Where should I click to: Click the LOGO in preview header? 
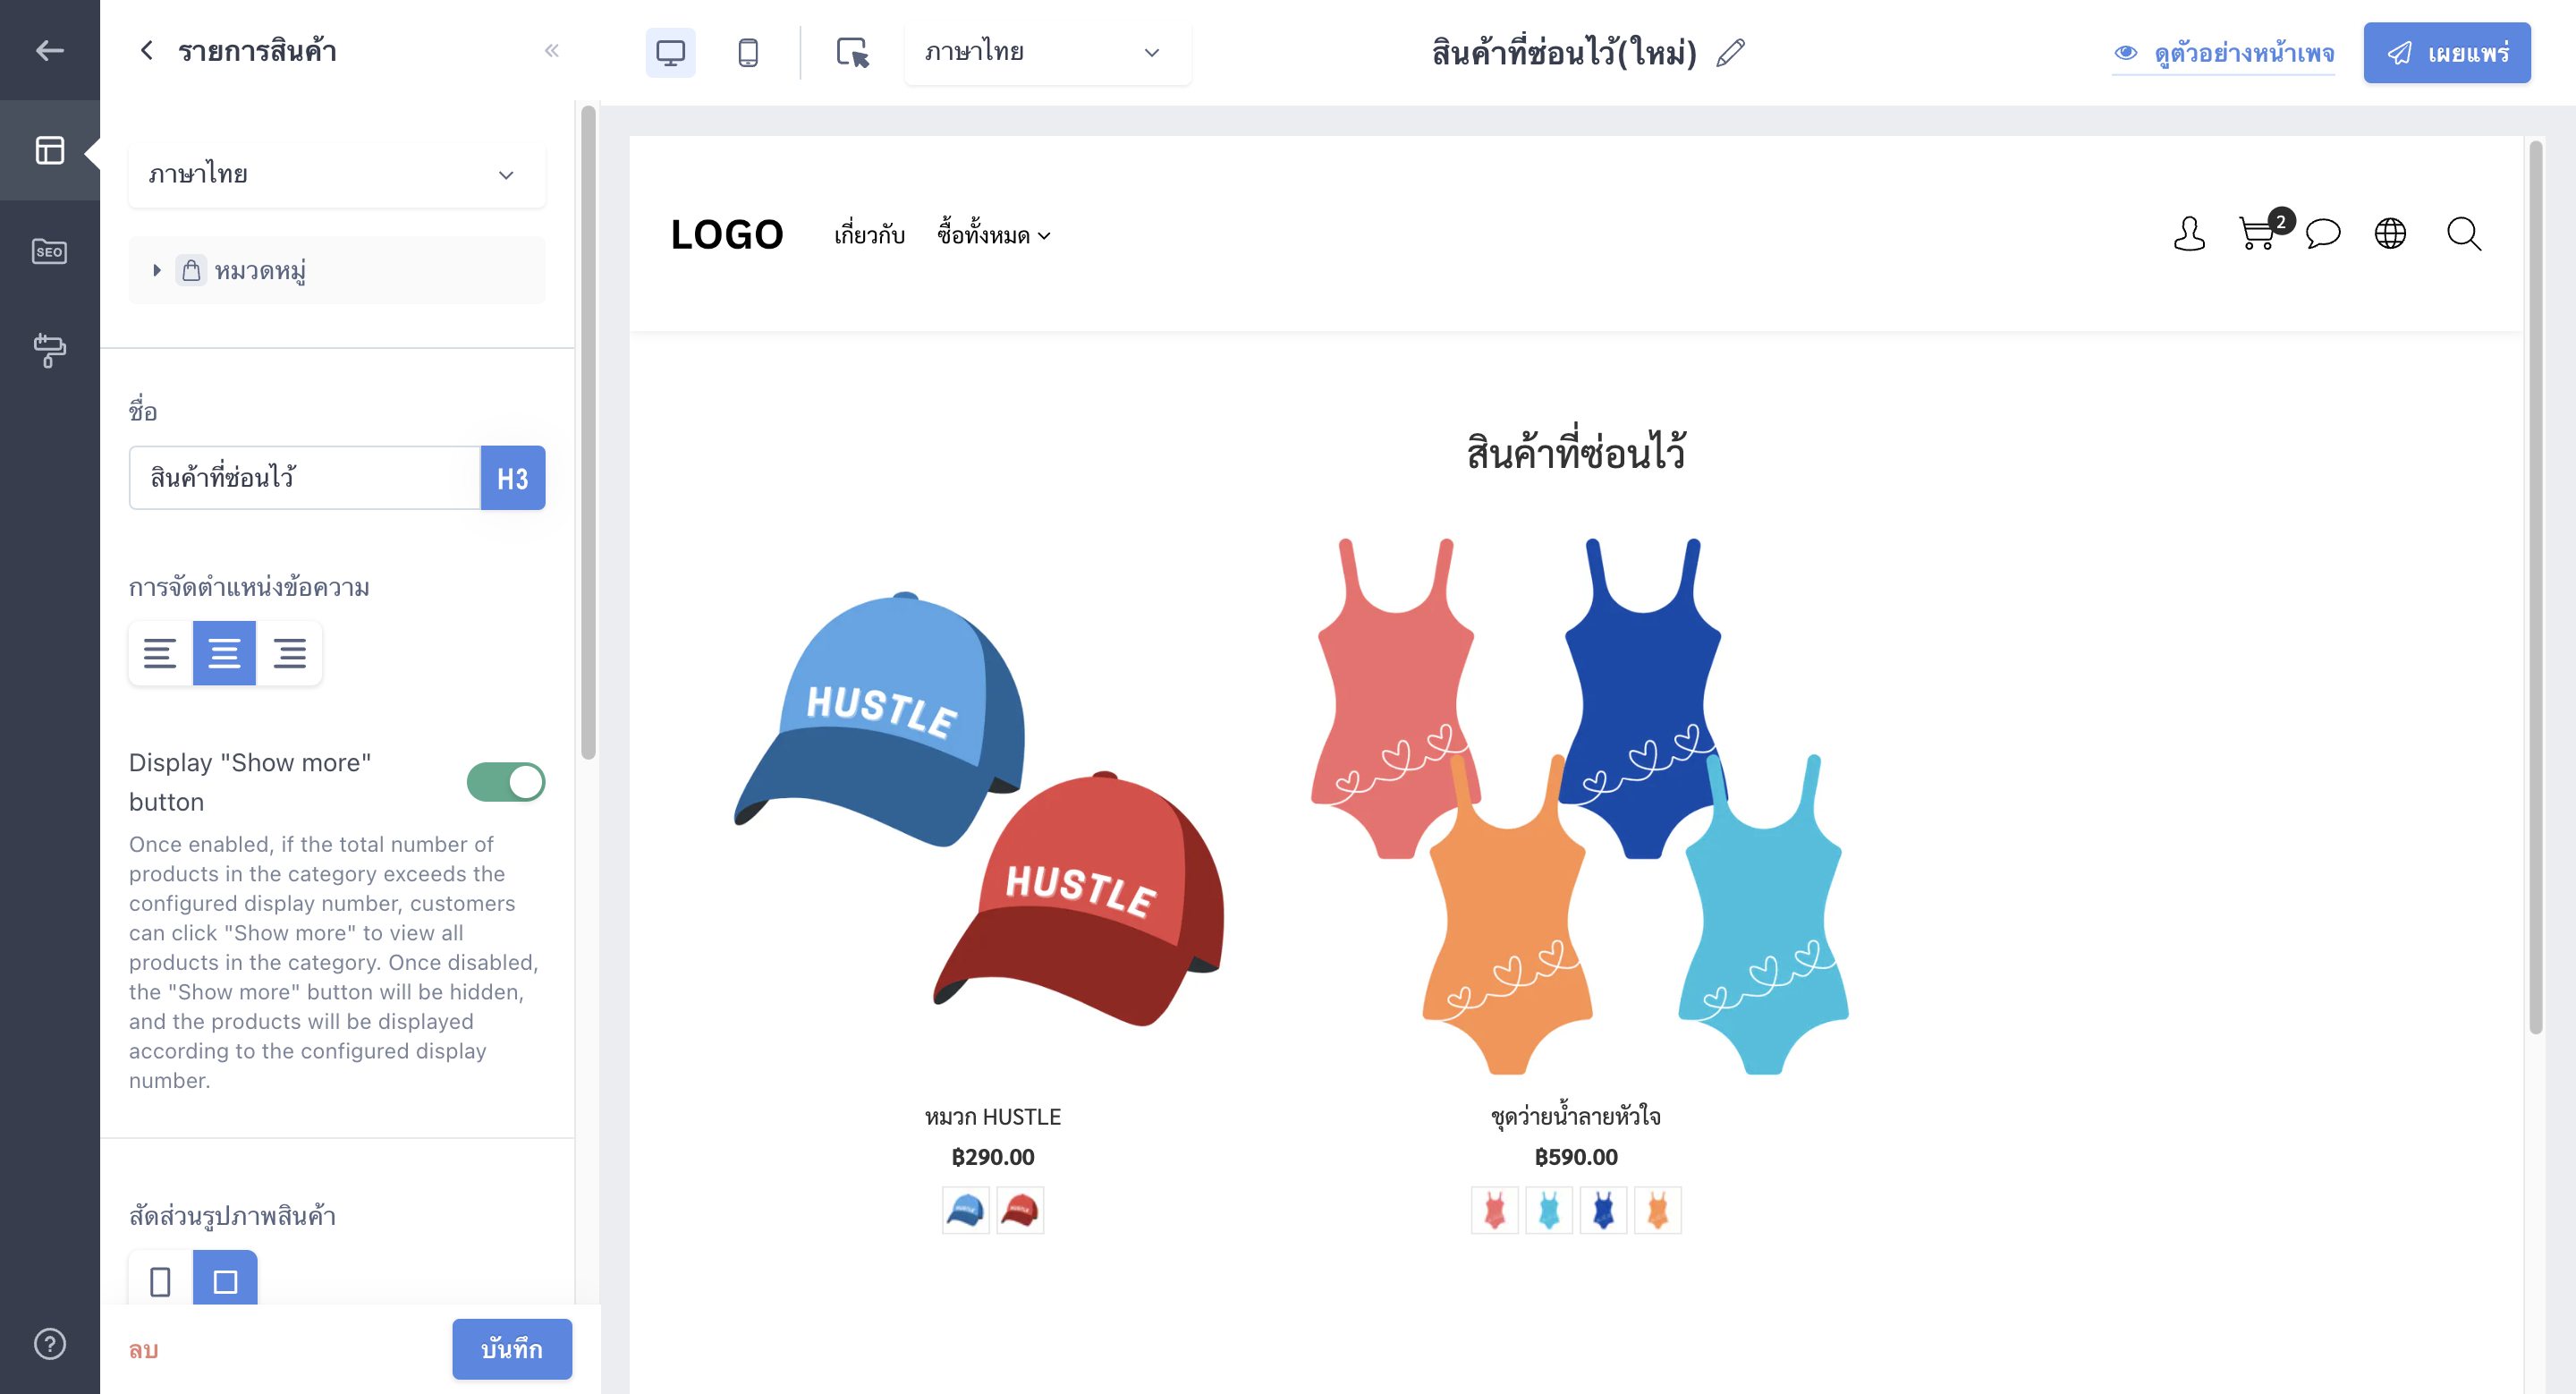(x=727, y=235)
